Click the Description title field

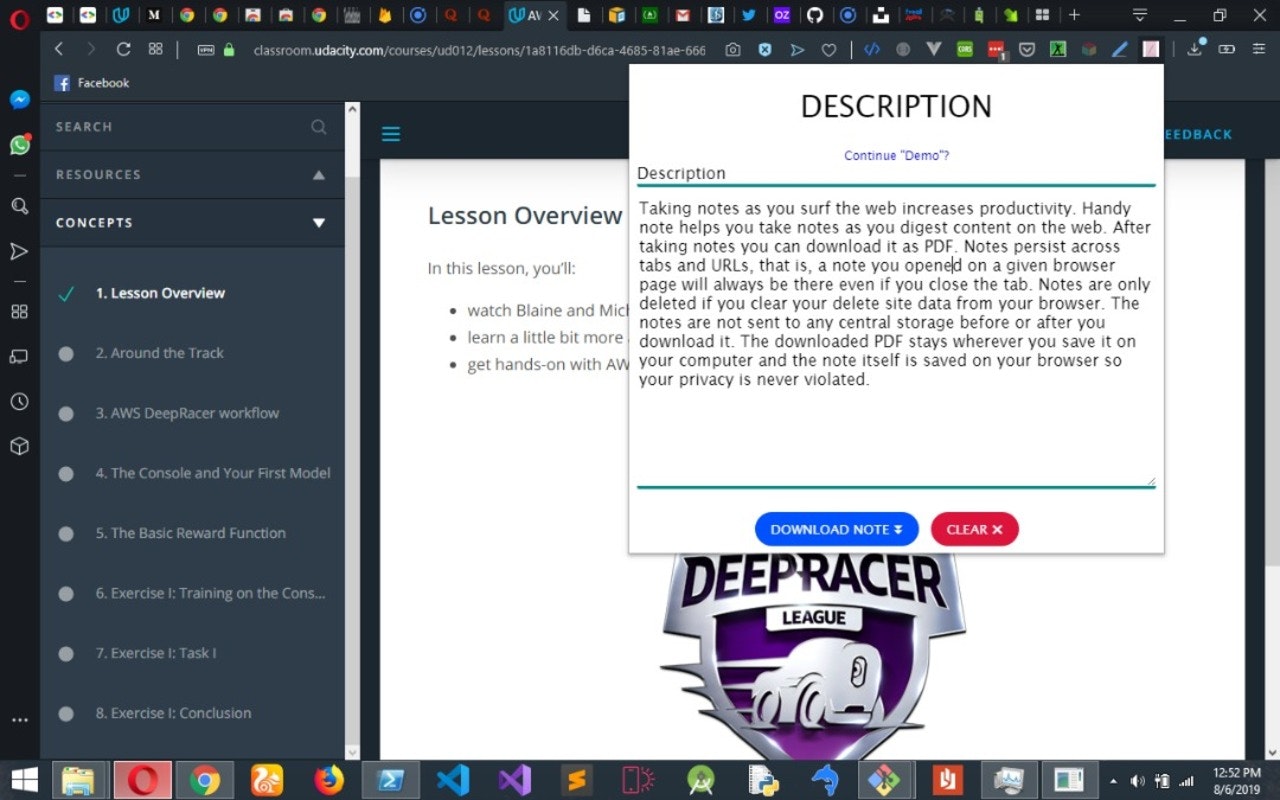tap(896, 173)
